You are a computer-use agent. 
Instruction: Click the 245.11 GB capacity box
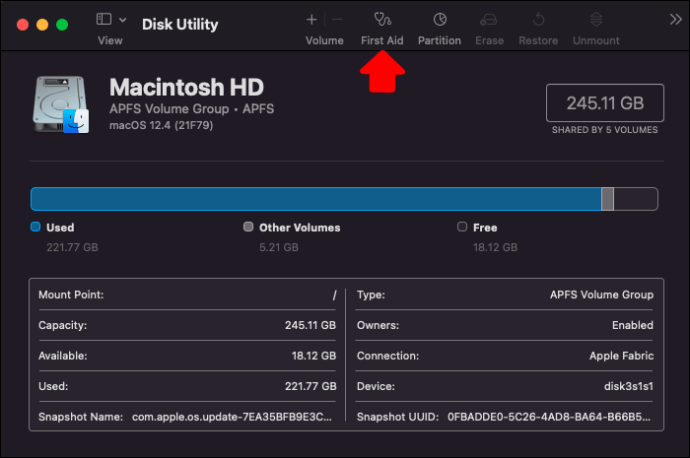[602, 103]
